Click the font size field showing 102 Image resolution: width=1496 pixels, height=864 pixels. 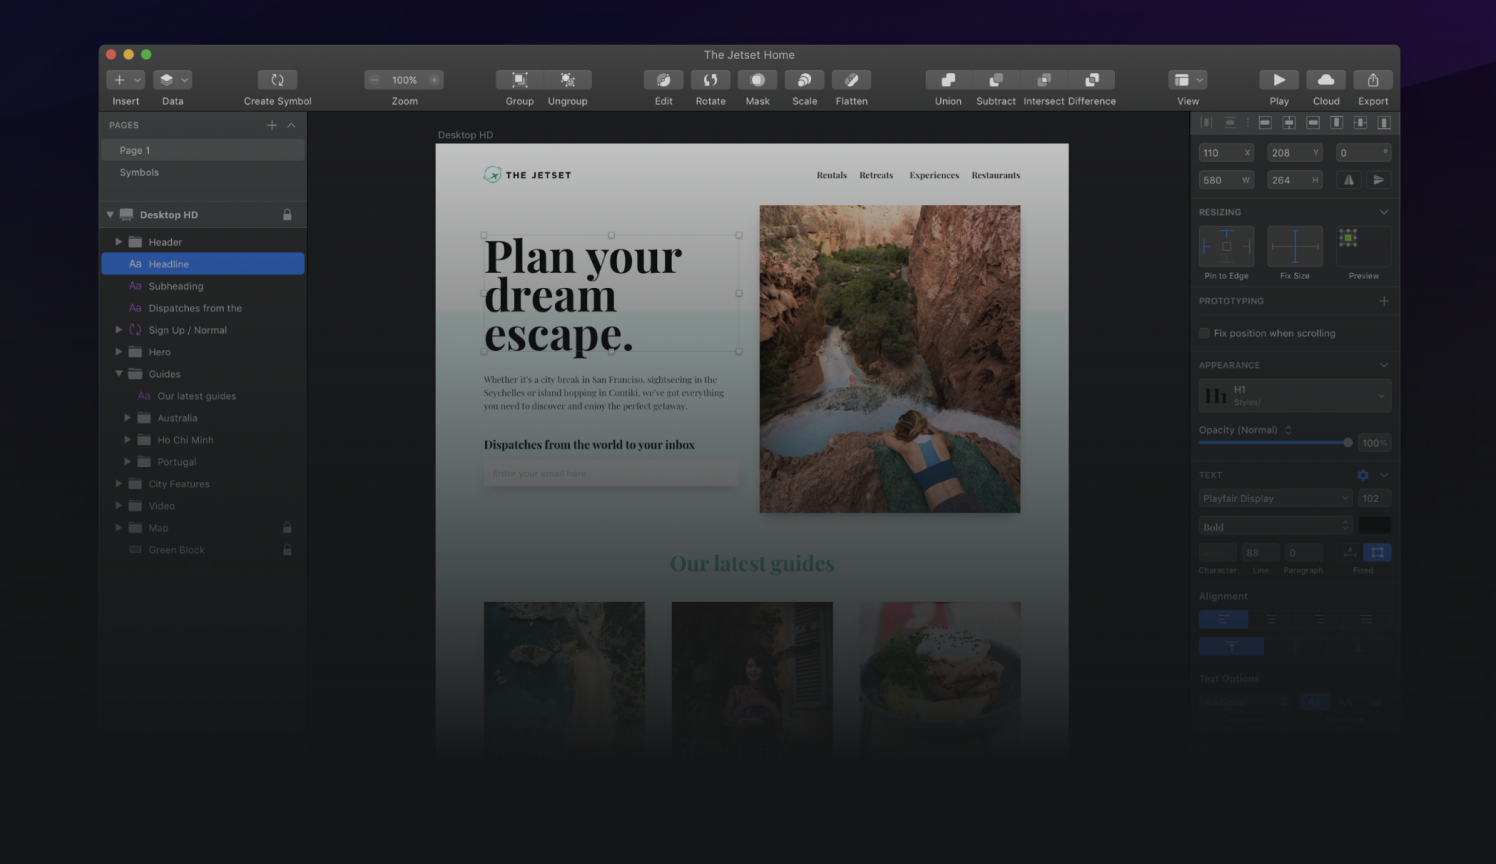[1374, 498]
